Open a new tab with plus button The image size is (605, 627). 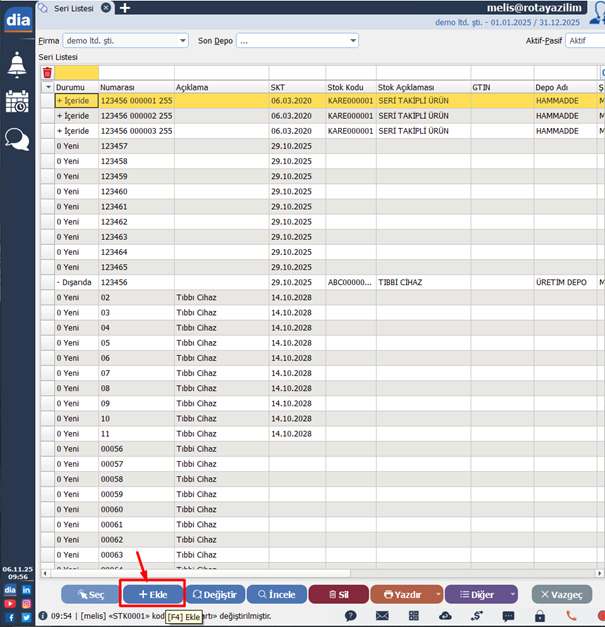tap(125, 8)
